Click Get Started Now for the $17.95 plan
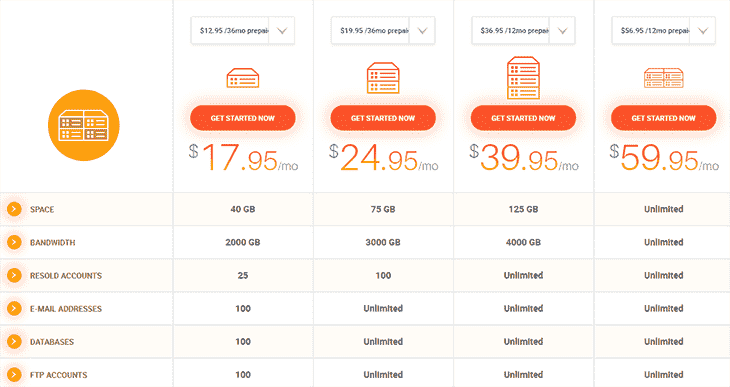The height and width of the screenshot is (387, 730). [243, 118]
